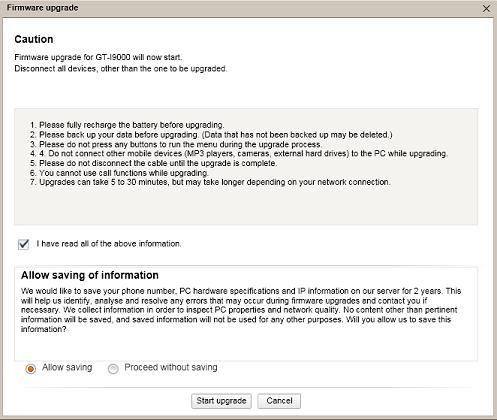Screen dimensions: 497x420
Task: Click the Start upgrade button
Action: [x=221, y=401]
